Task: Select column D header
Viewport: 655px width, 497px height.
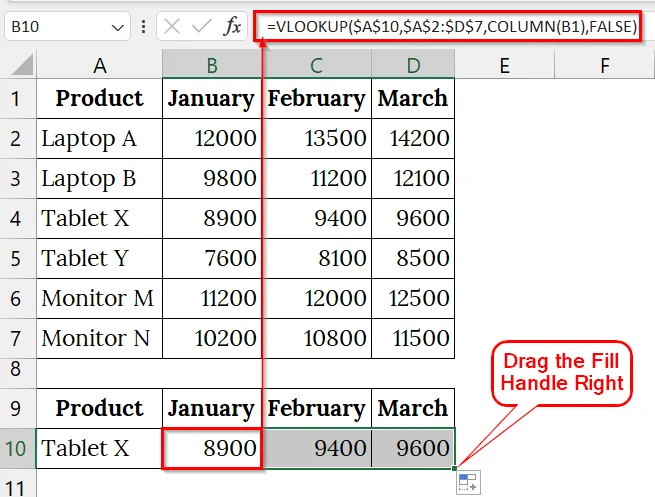Action: click(x=413, y=65)
